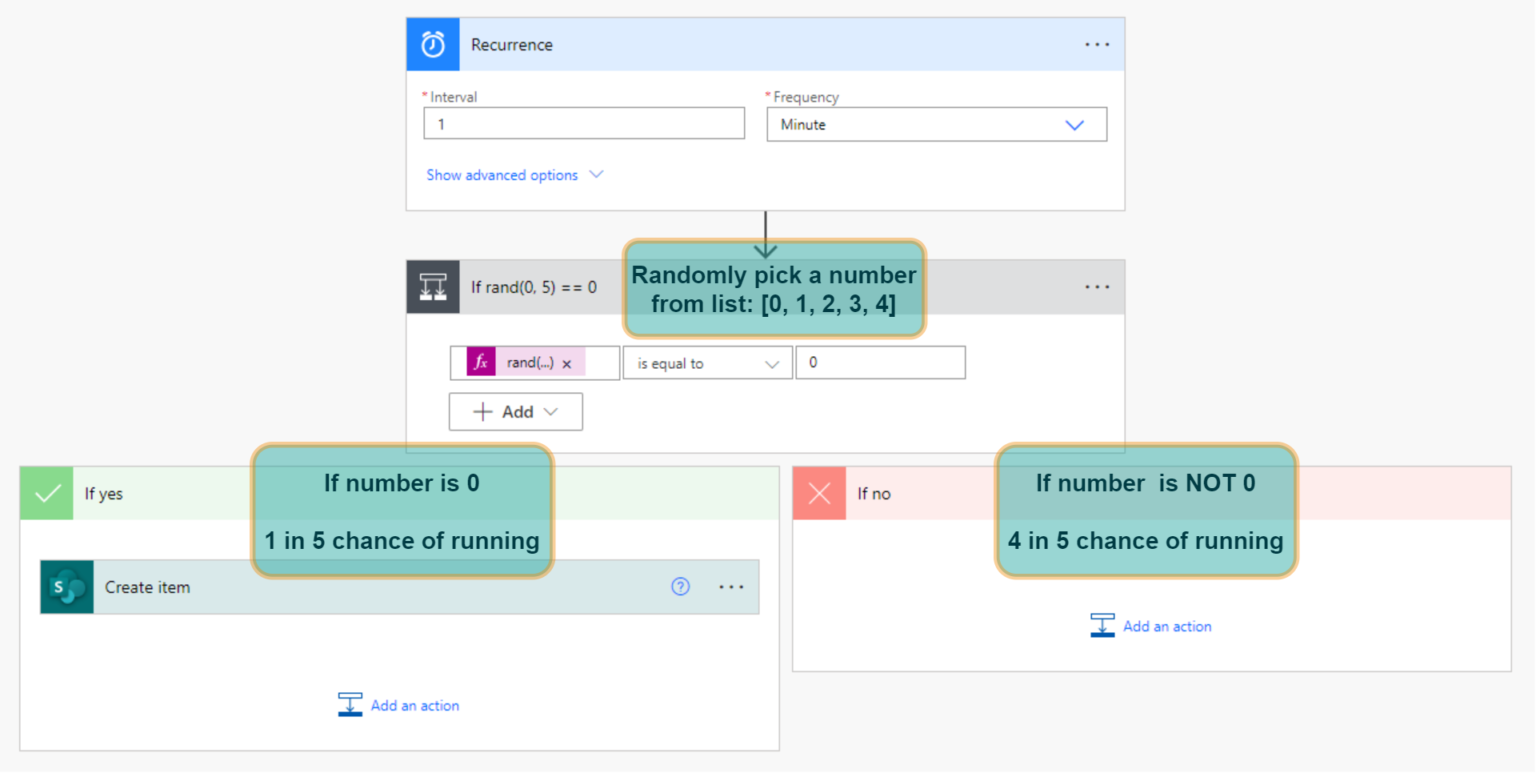Screen dimensions: 1536x773
Task: Click the red X If no icon
Action: point(819,493)
